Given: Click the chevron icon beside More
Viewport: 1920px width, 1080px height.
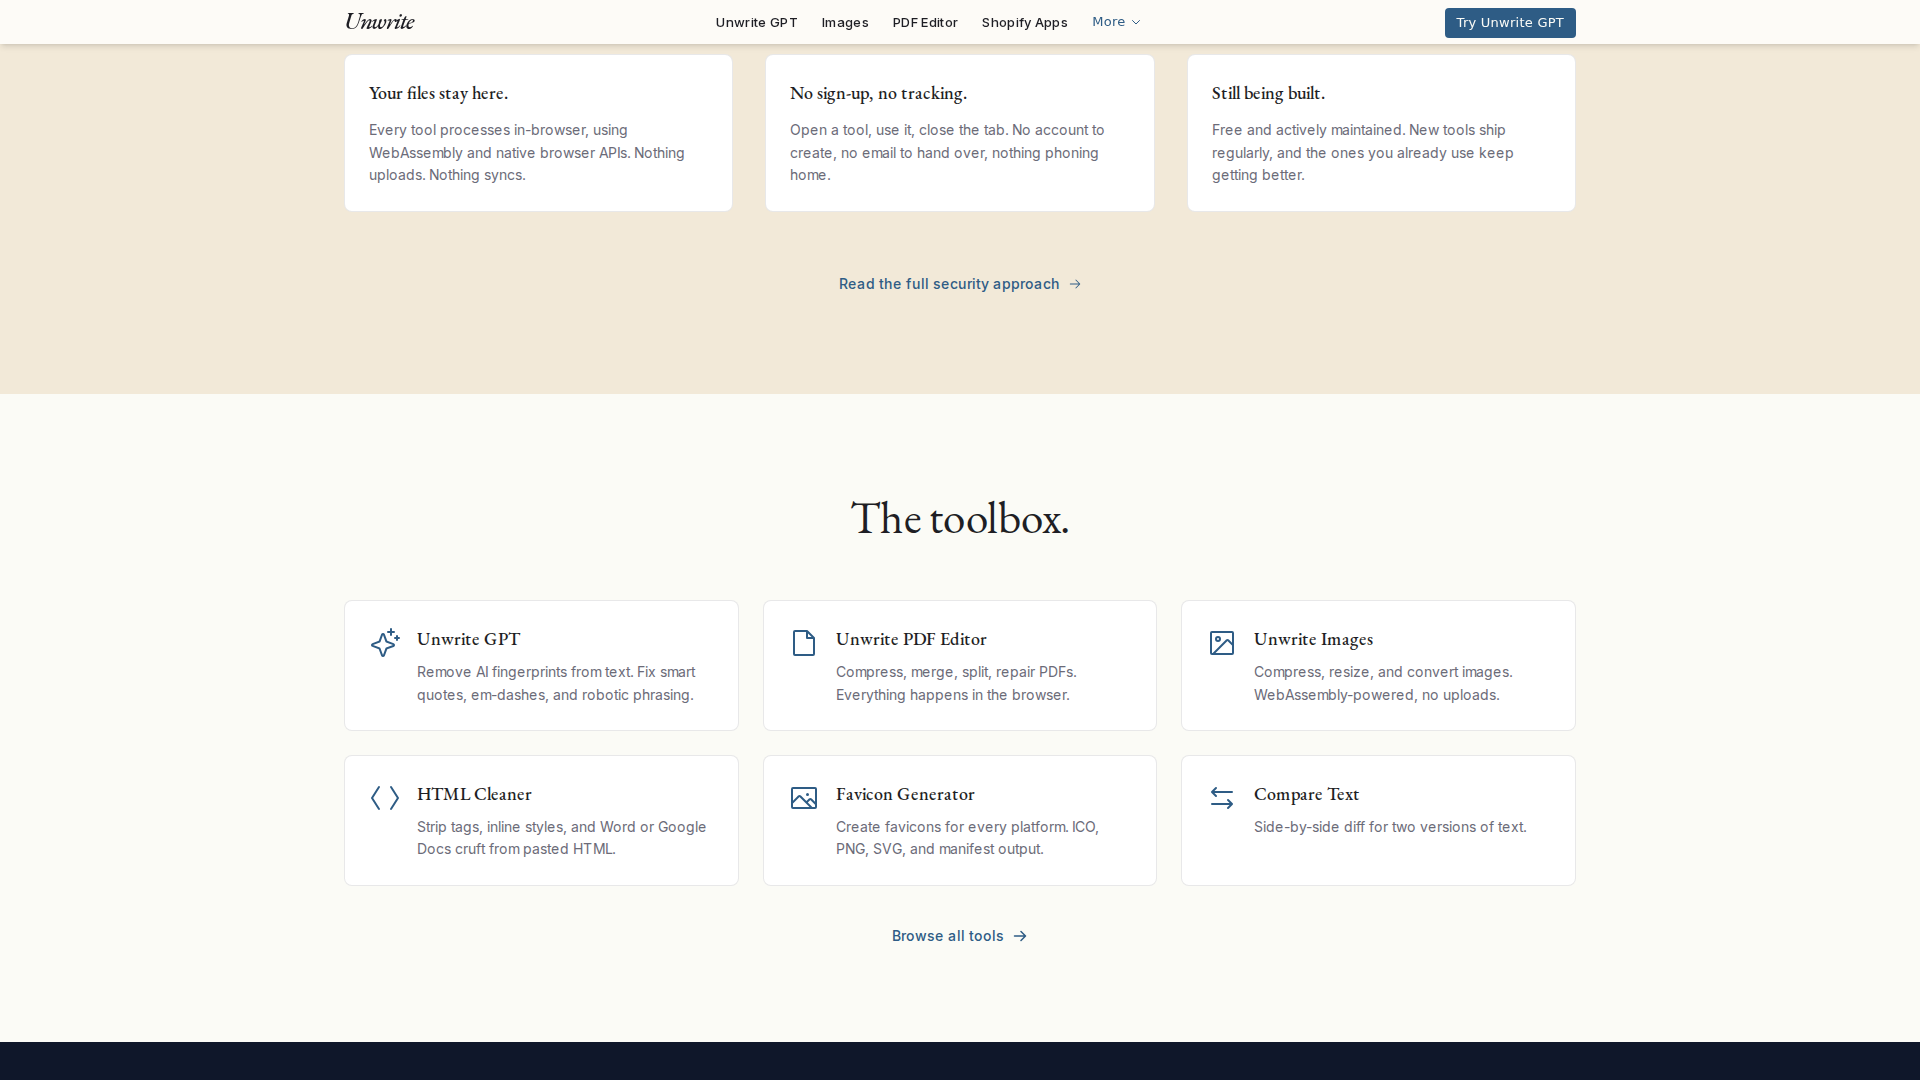Looking at the screenshot, I should point(1135,22).
